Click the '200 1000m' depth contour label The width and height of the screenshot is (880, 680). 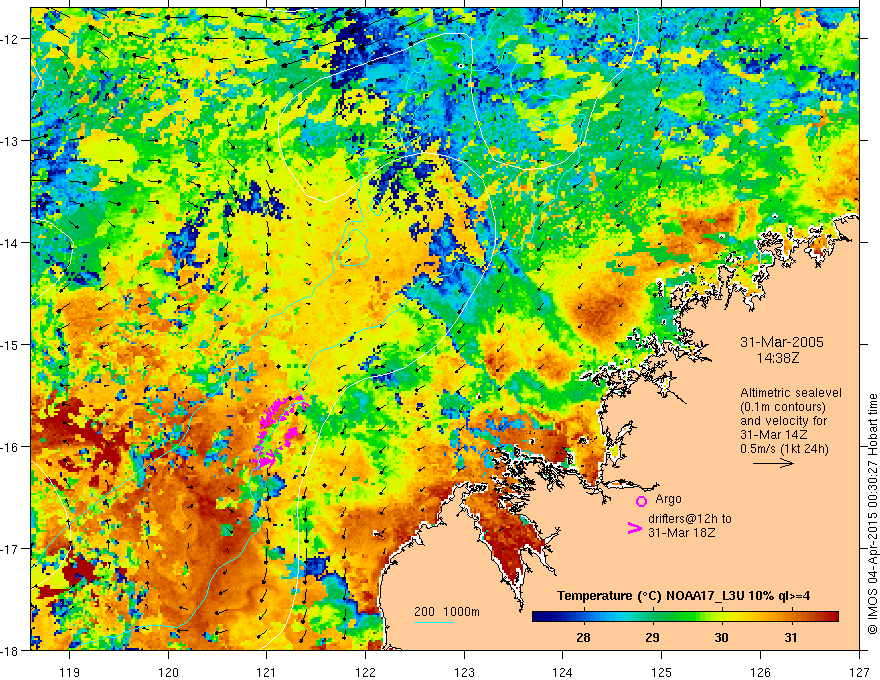click(x=447, y=612)
